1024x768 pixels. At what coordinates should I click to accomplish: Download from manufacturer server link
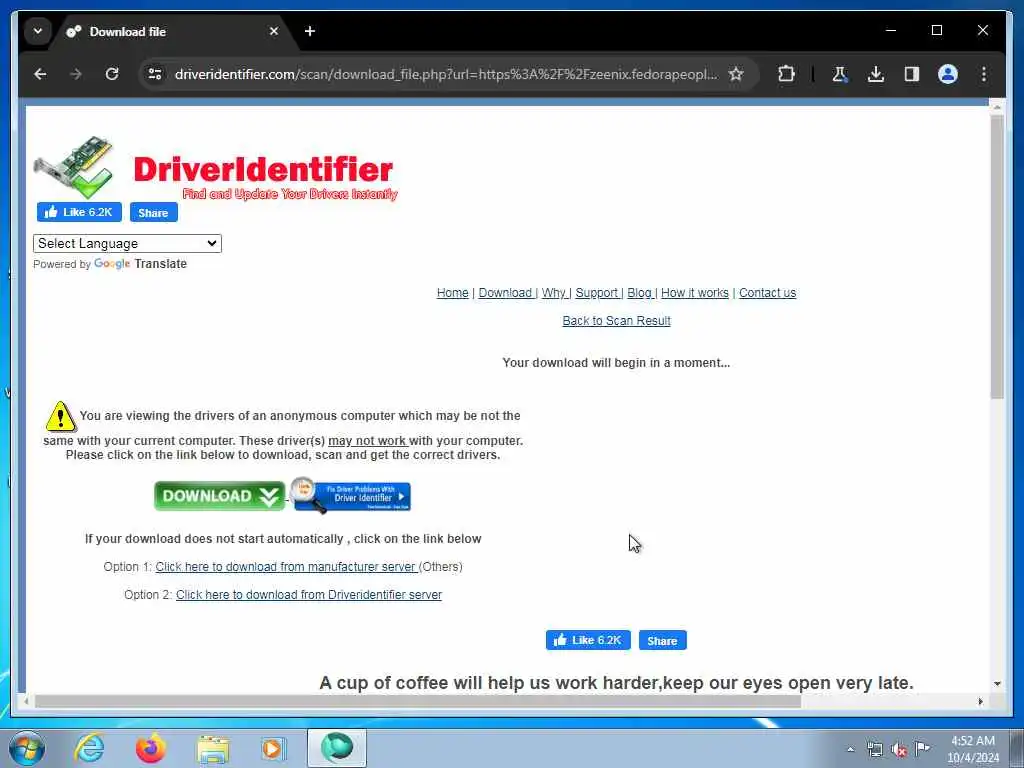(285, 567)
